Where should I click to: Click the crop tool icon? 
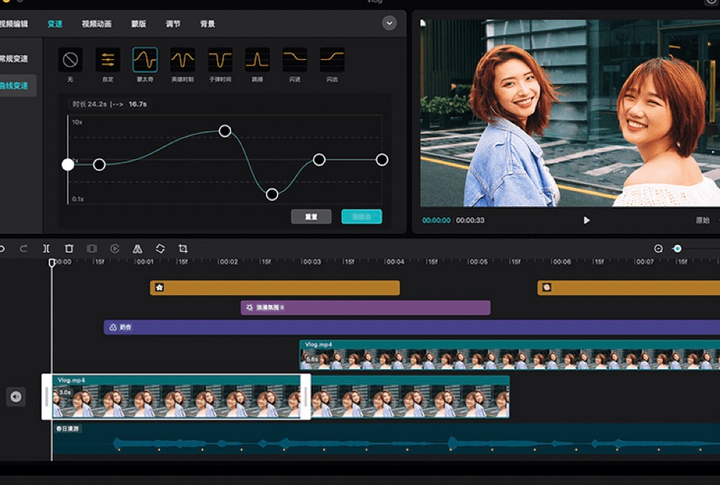tap(183, 248)
